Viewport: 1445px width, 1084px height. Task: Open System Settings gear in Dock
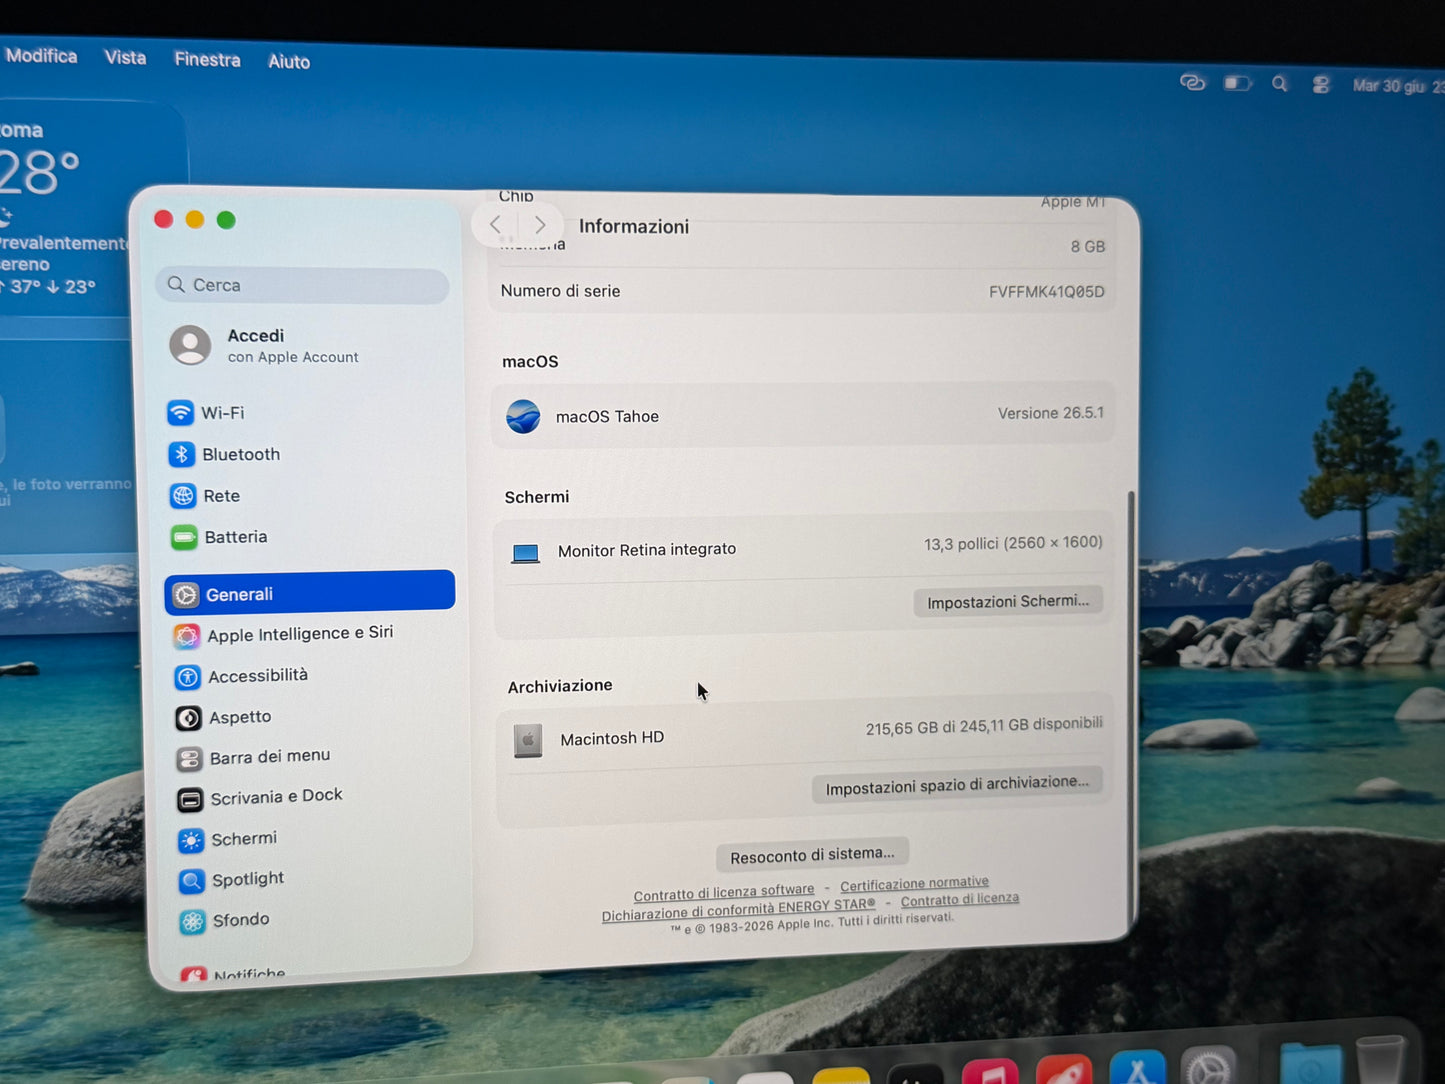(1209, 1068)
